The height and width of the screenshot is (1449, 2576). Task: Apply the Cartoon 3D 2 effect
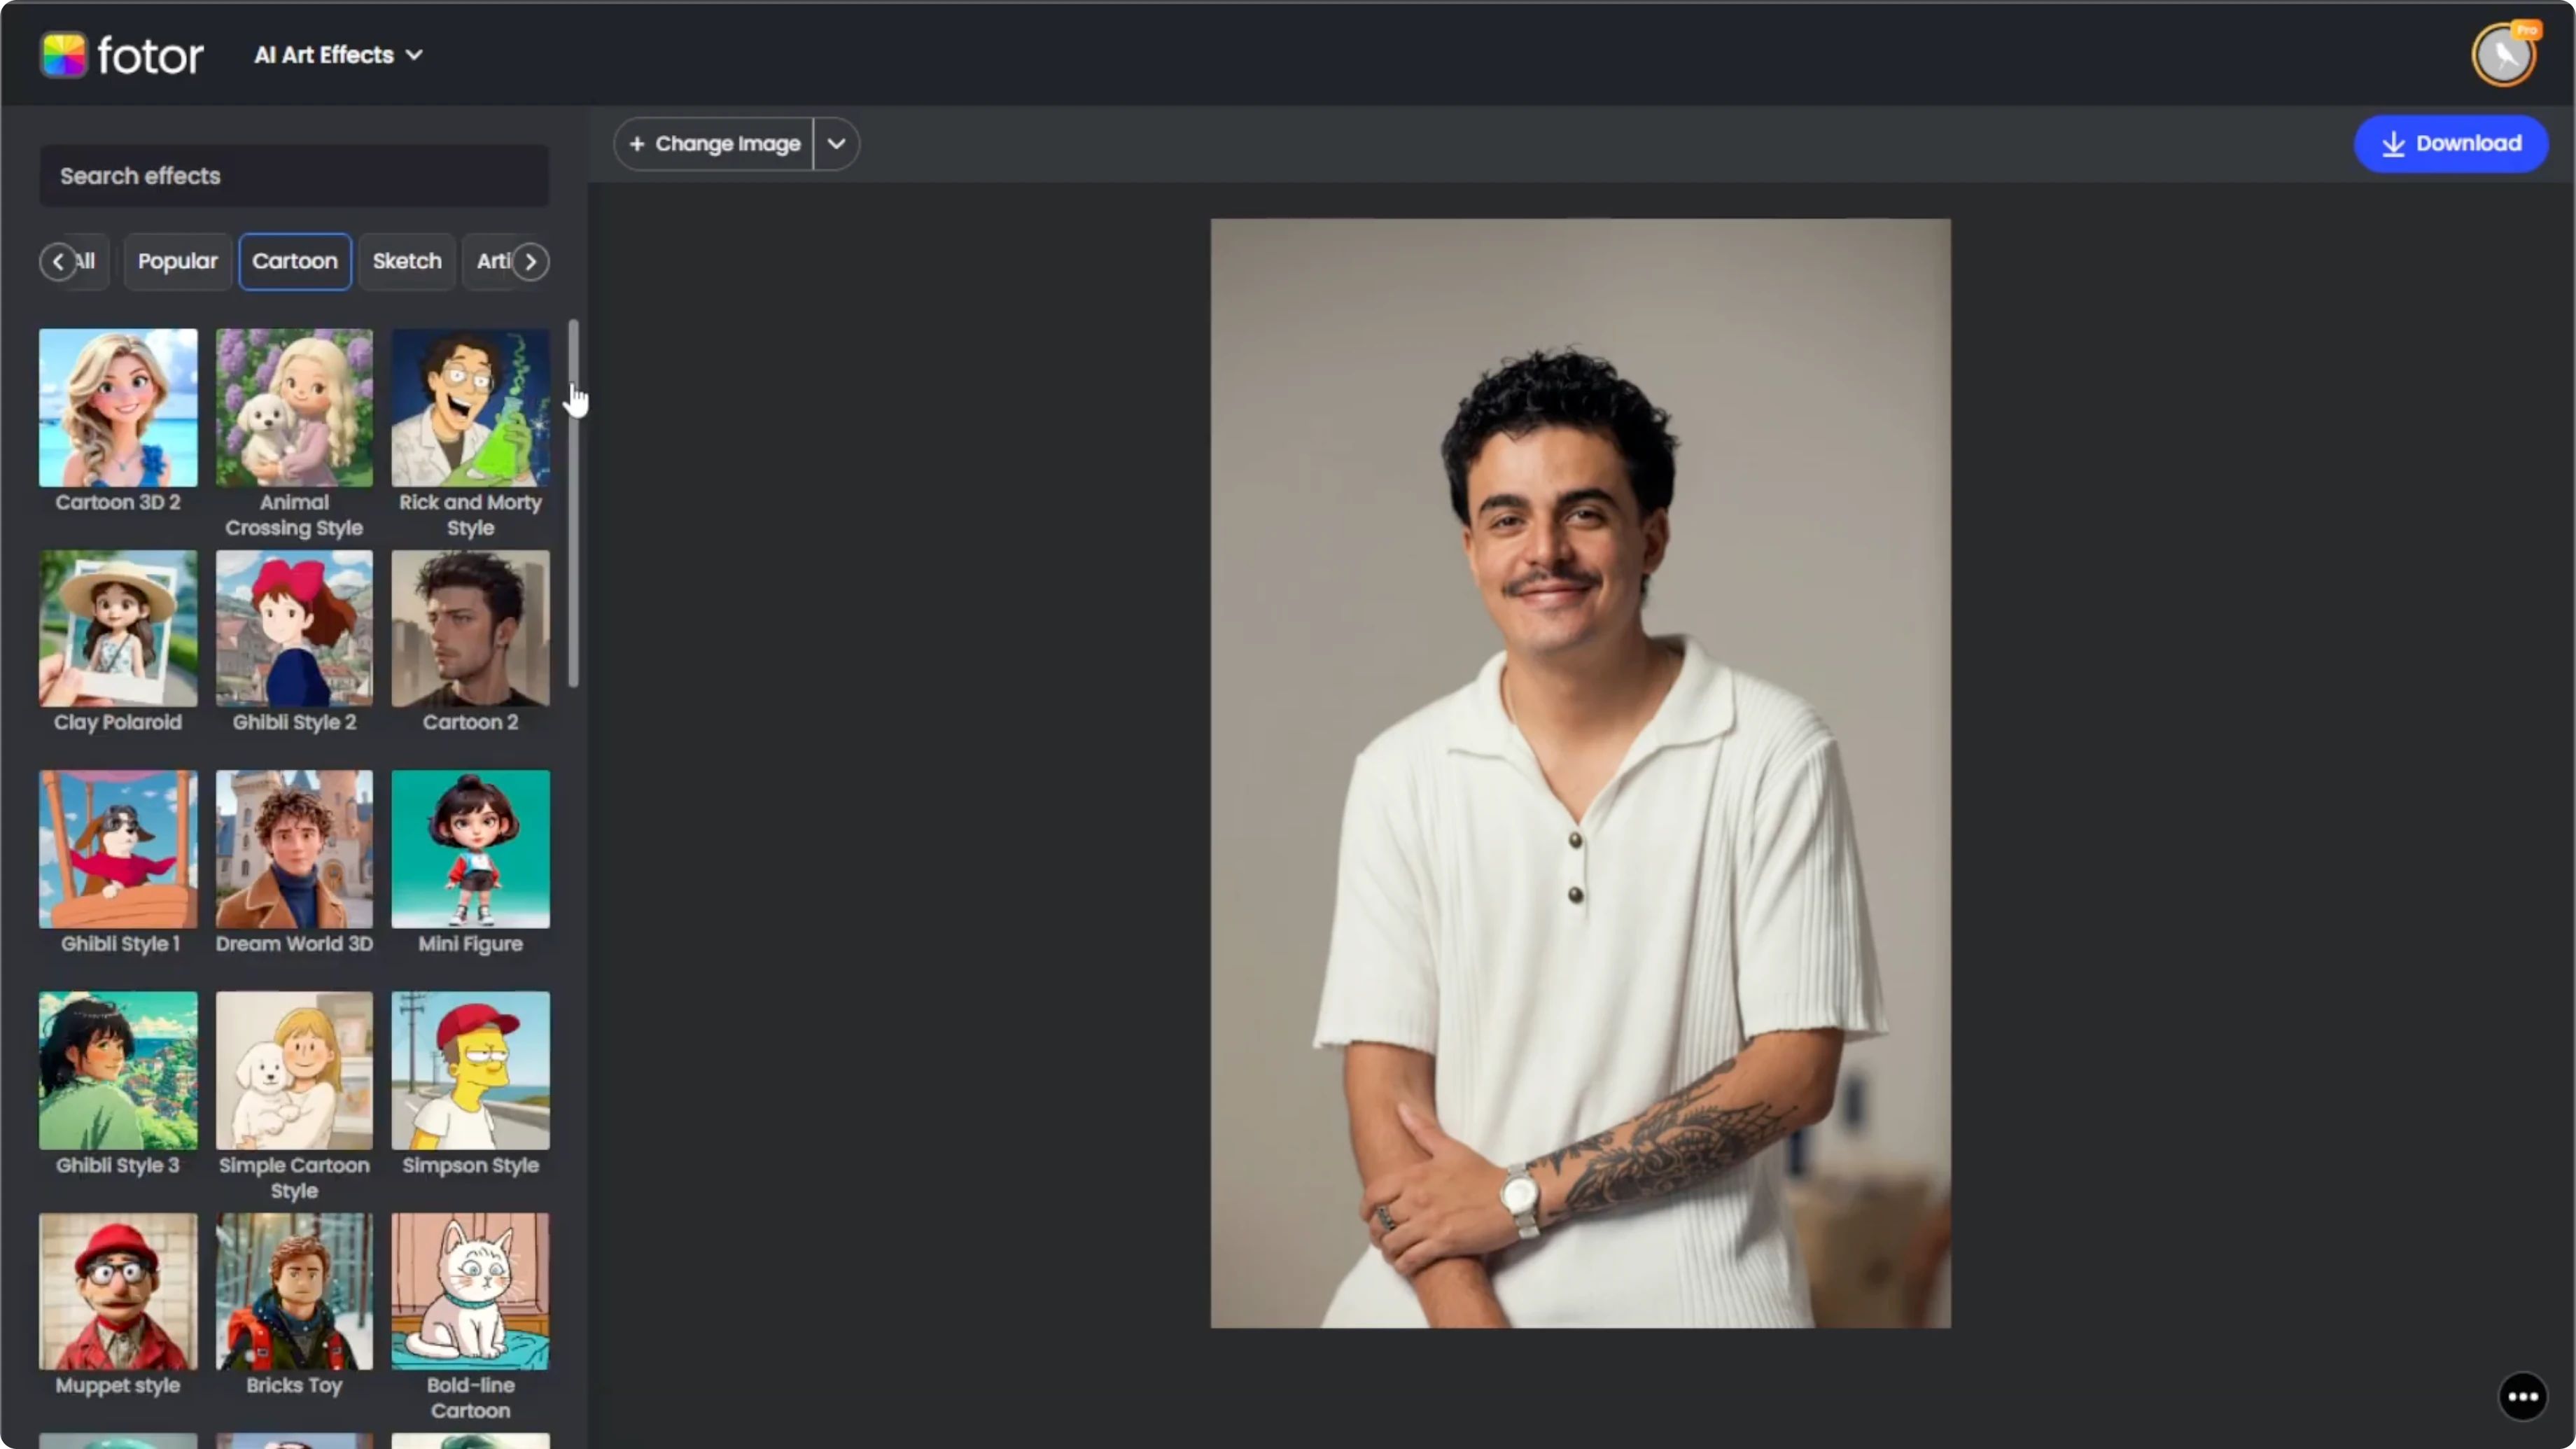point(118,408)
